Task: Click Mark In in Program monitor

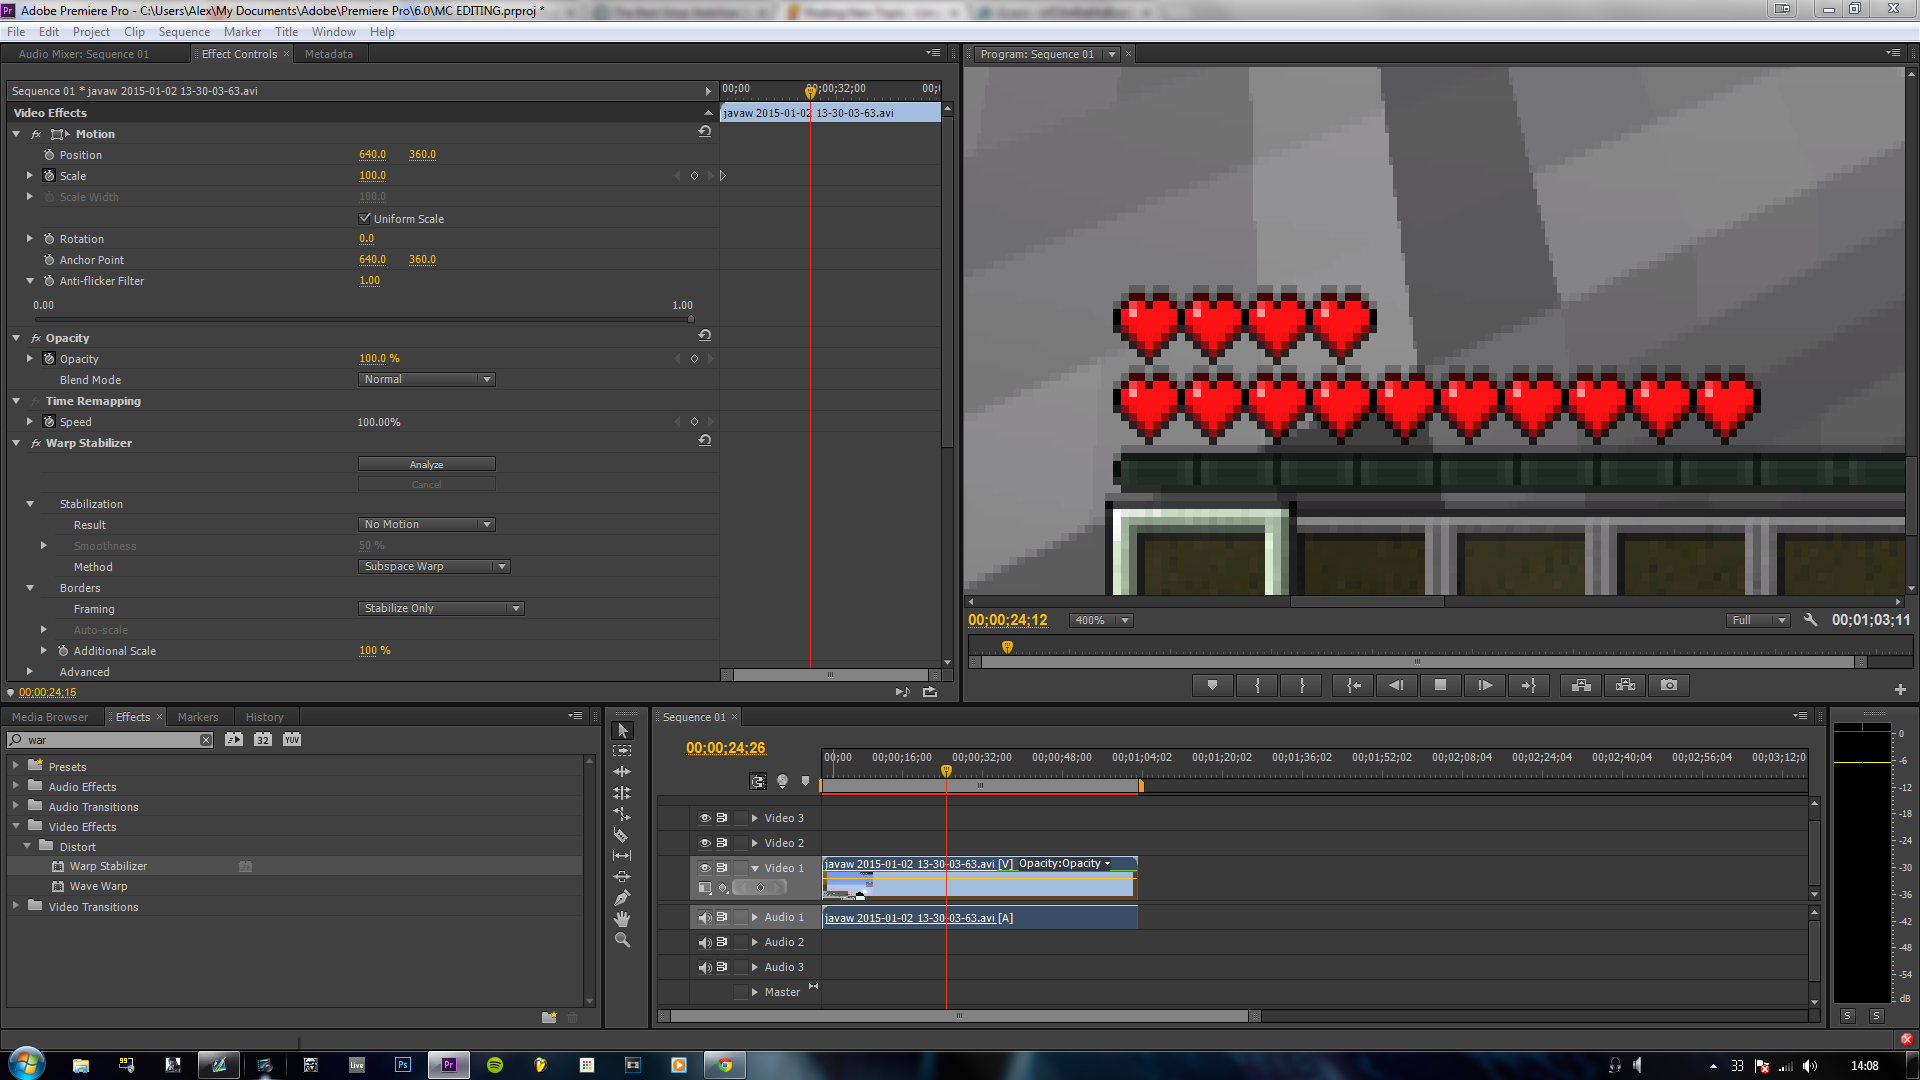Action: [x=1258, y=685]
